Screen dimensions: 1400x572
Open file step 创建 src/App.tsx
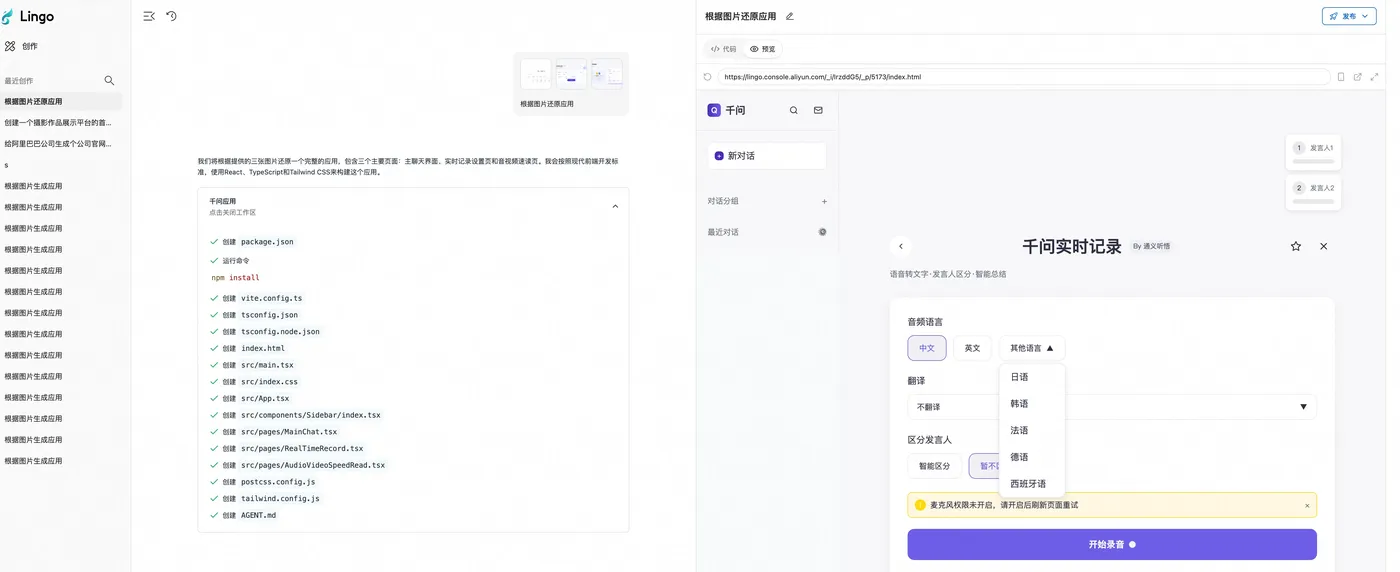(256, 398)
